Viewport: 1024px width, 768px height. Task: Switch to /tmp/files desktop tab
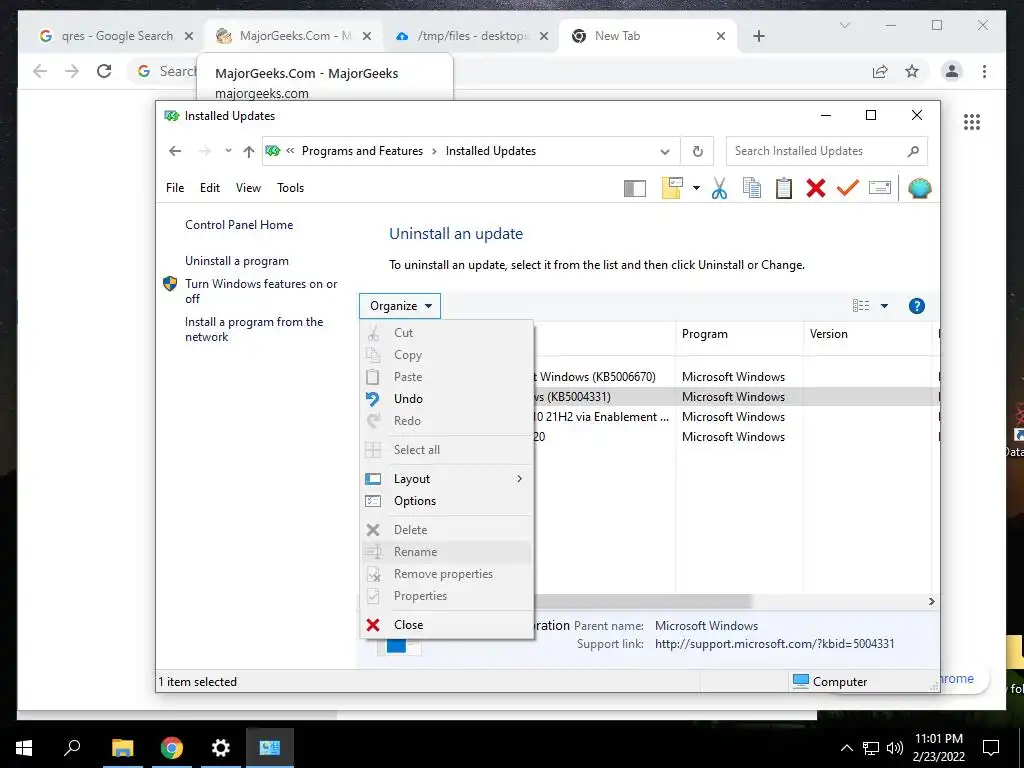coord(470,36)
